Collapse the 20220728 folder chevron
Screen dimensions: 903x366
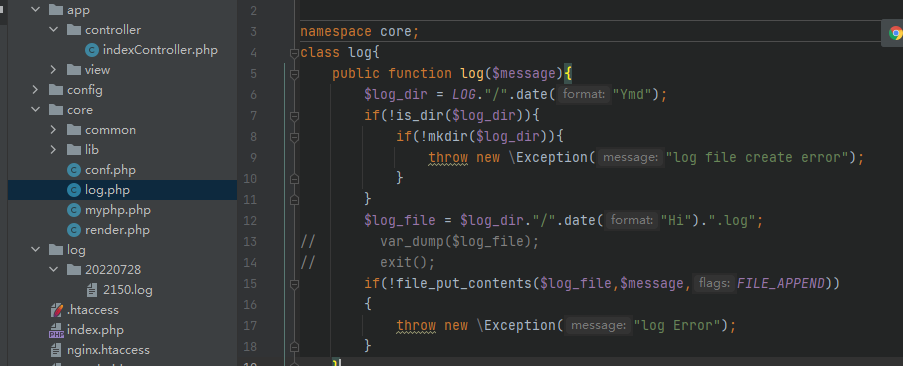54,270
